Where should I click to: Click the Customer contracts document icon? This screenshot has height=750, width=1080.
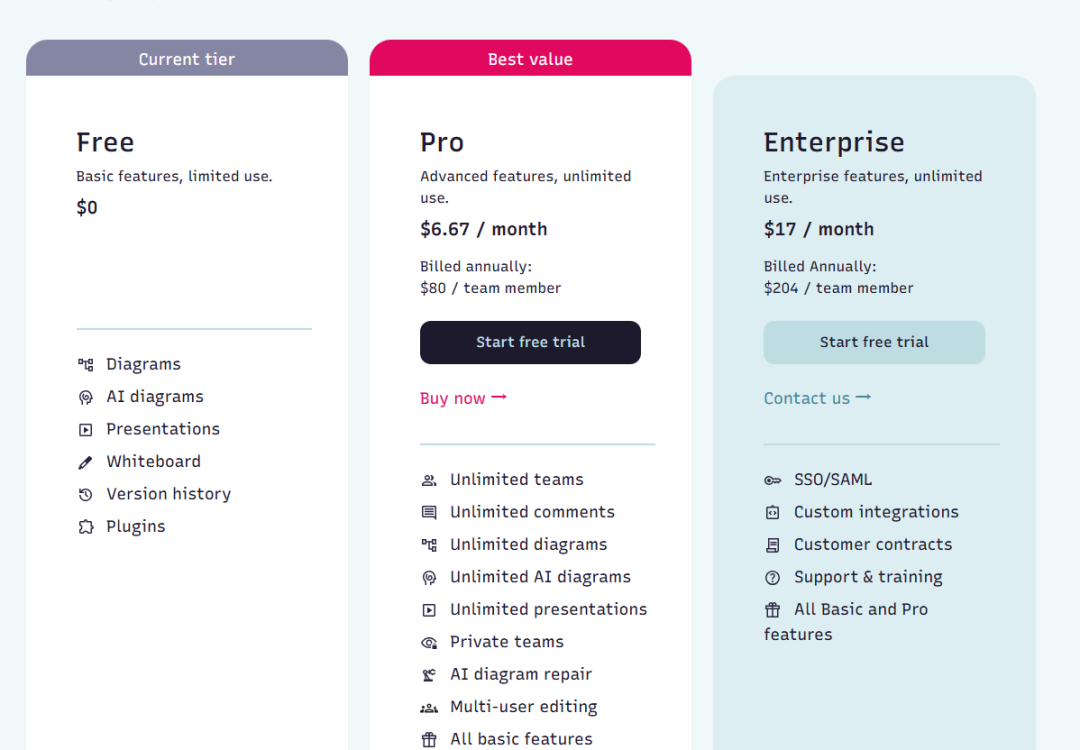point(773,545)
